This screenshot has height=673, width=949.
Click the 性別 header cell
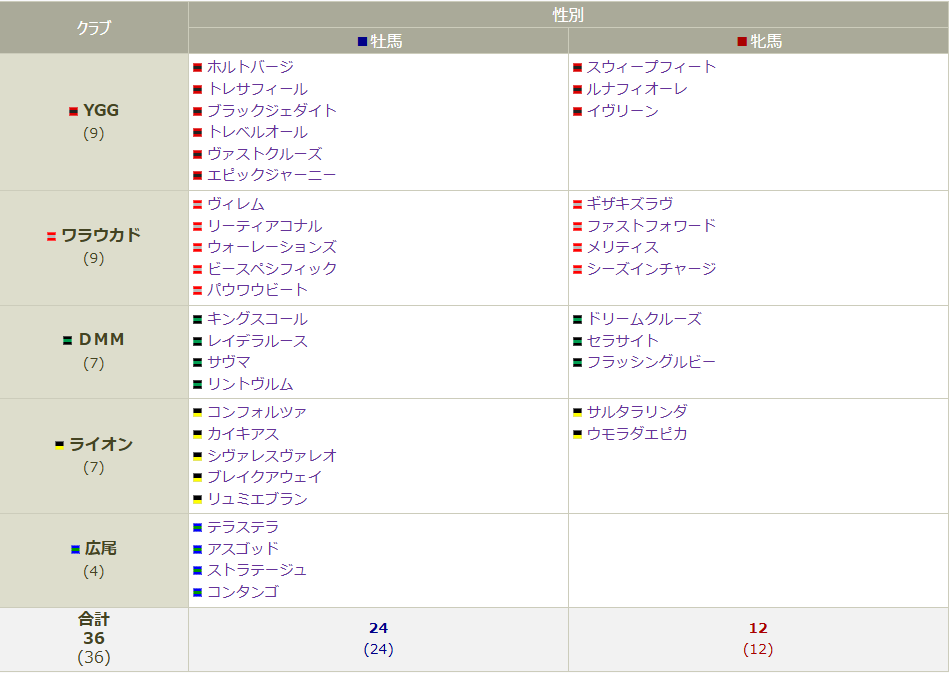click(568, 13)
